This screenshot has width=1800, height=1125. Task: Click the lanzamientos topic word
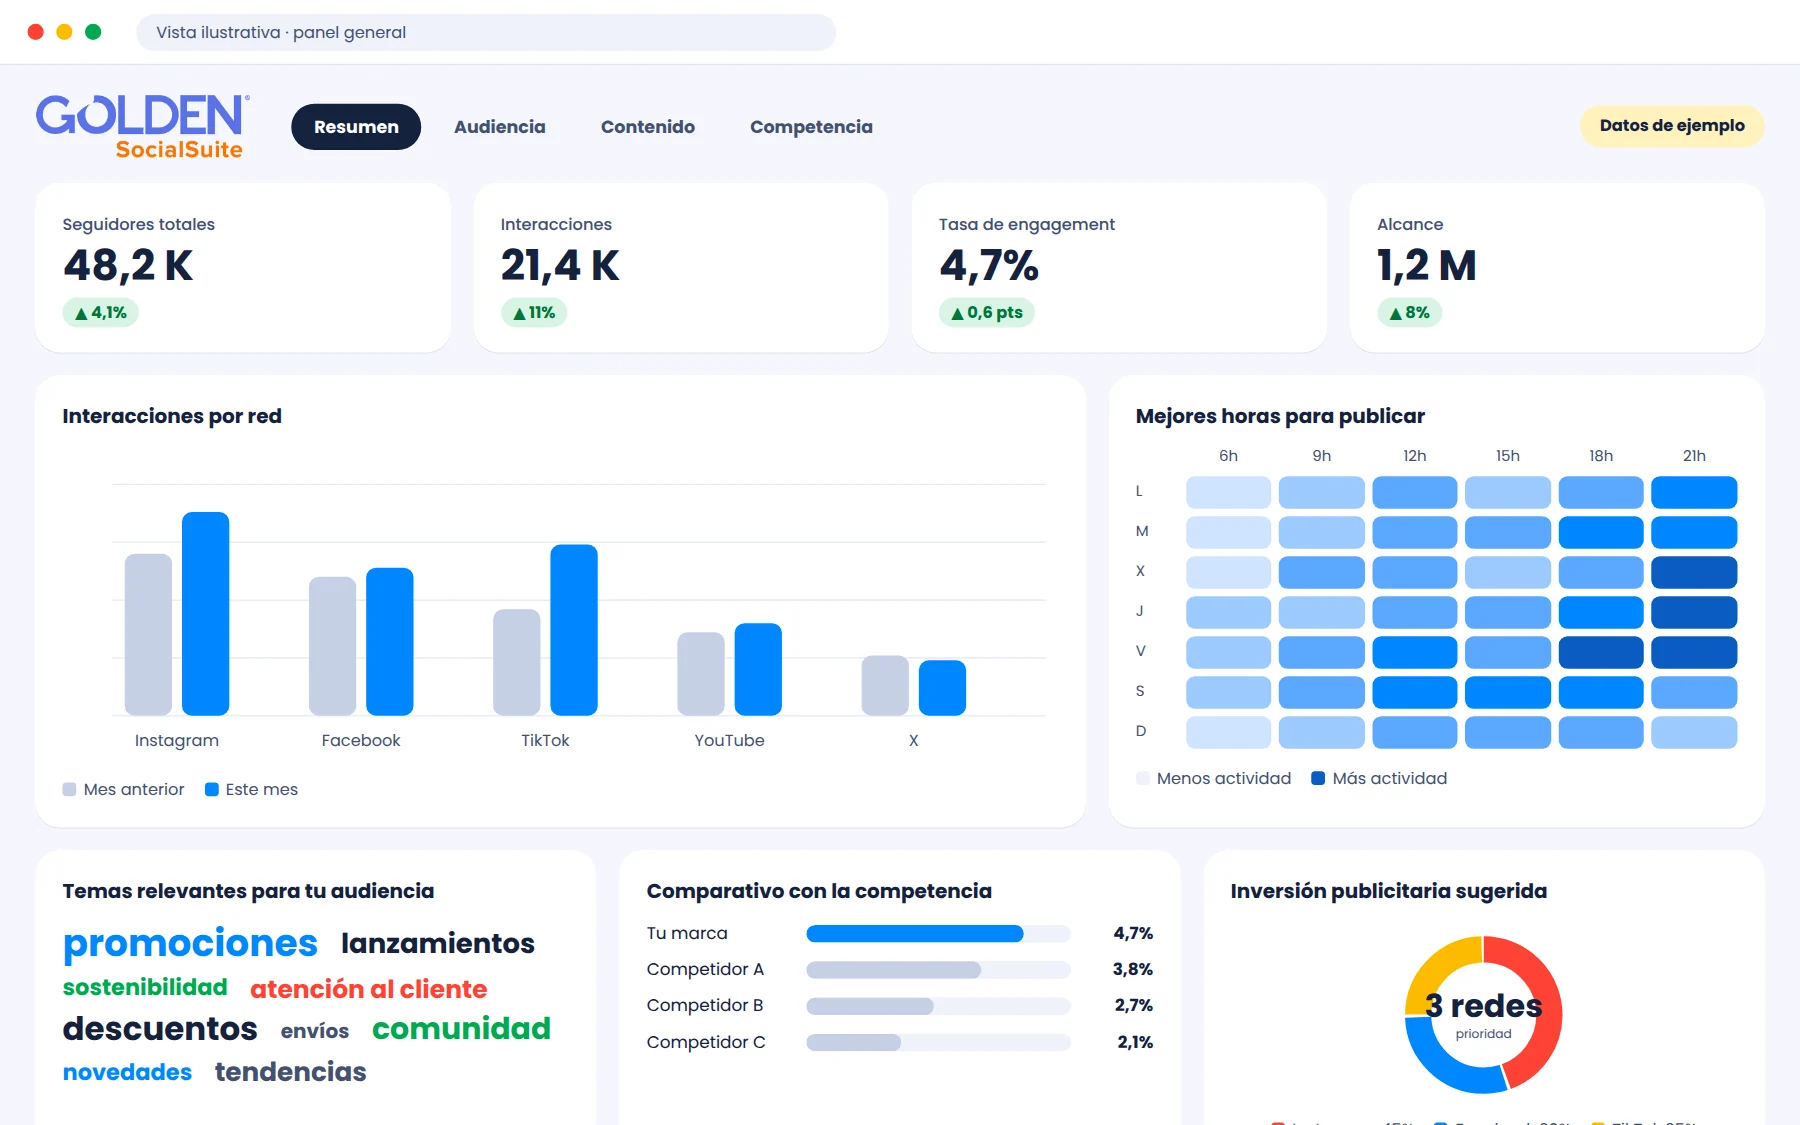pyautogui.click(x=438, y=943)
